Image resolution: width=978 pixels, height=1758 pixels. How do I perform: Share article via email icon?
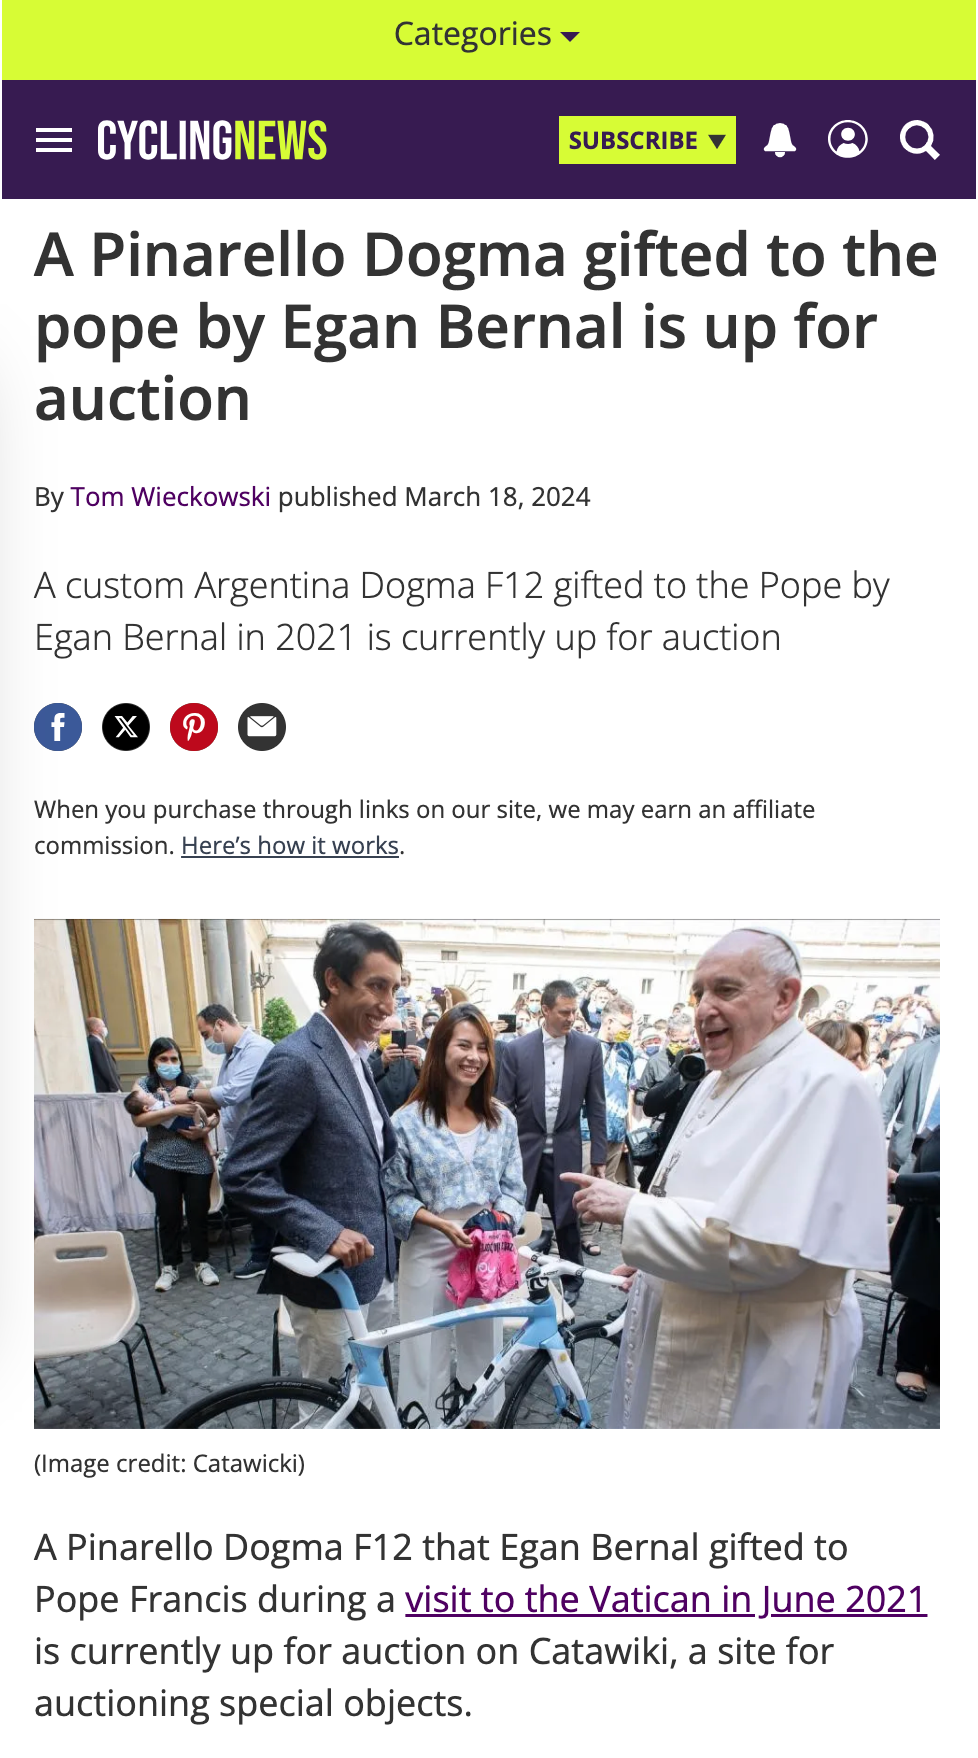click(x=262, y=727)
